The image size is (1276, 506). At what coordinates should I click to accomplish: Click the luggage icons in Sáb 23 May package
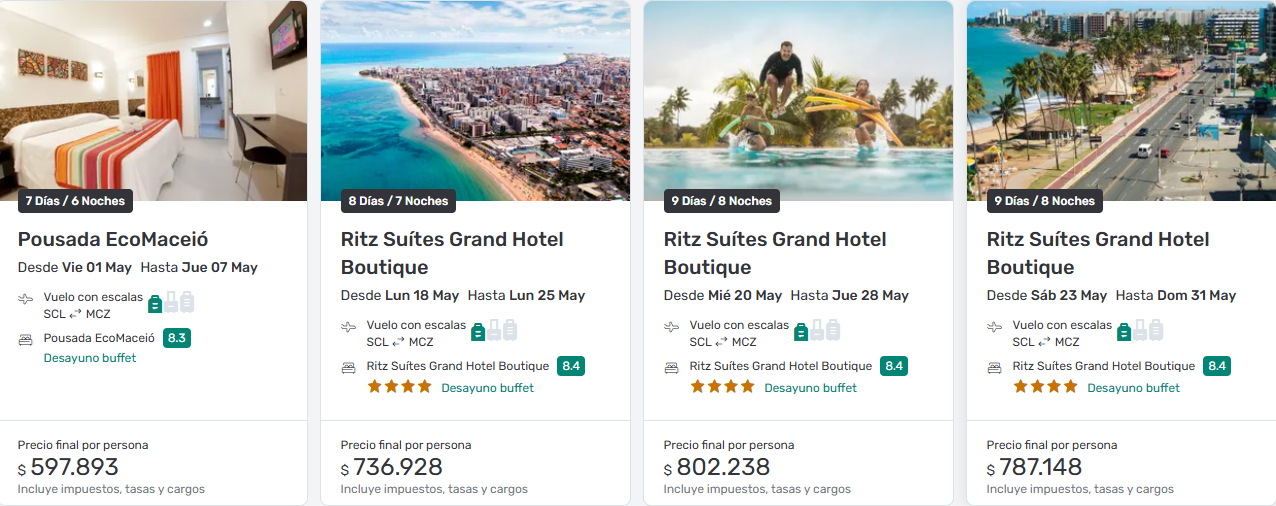tap(1140, 330)
